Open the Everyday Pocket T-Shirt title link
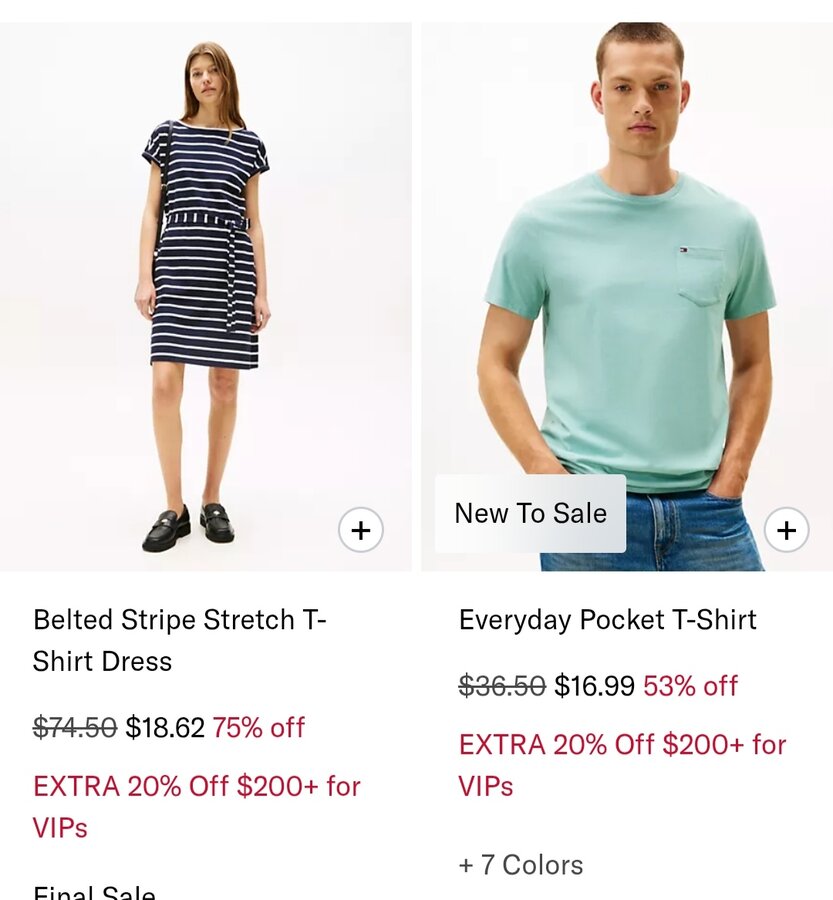The width and height of the screenshot is (833, 900). [x=607, y=620]
